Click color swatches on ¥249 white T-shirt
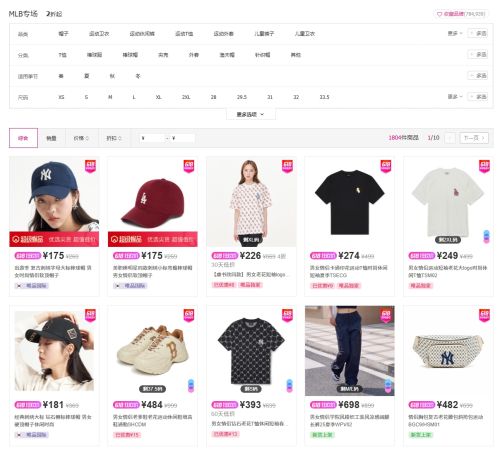This screenshot has width=500, height=452. click(x=486, y=236)
